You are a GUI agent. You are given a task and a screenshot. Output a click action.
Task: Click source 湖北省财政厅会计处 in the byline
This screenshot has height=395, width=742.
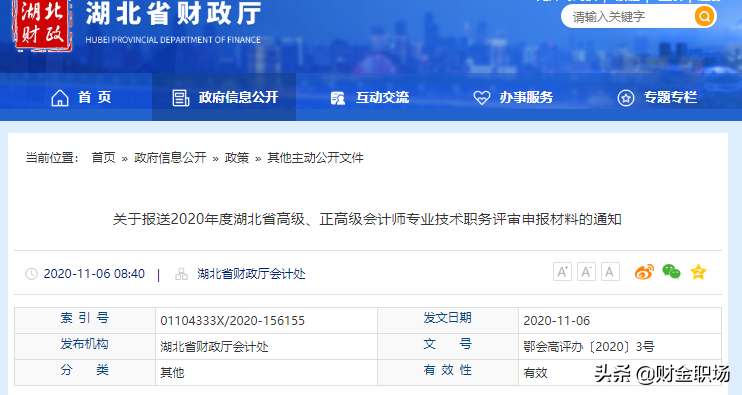coord(251,274)
